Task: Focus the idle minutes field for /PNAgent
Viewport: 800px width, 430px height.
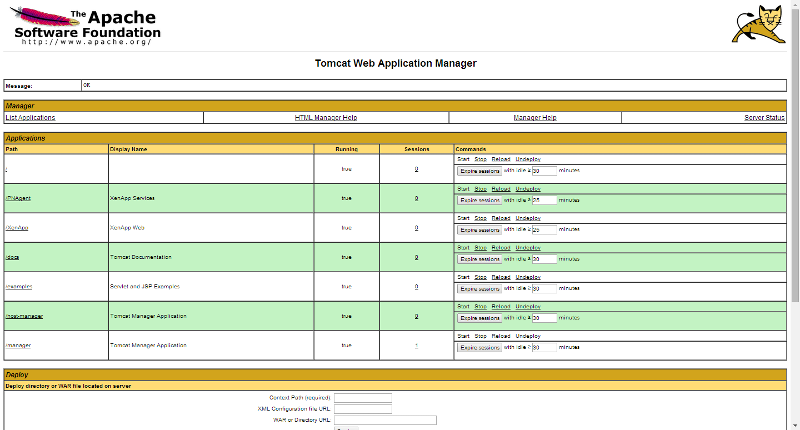Action: pos(544,200)
